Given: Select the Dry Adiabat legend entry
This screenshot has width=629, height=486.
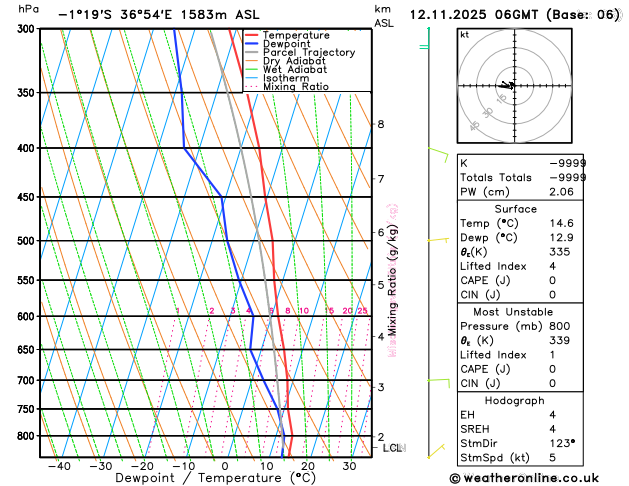Looking at the screenshot, I should [x=285, y=61].
